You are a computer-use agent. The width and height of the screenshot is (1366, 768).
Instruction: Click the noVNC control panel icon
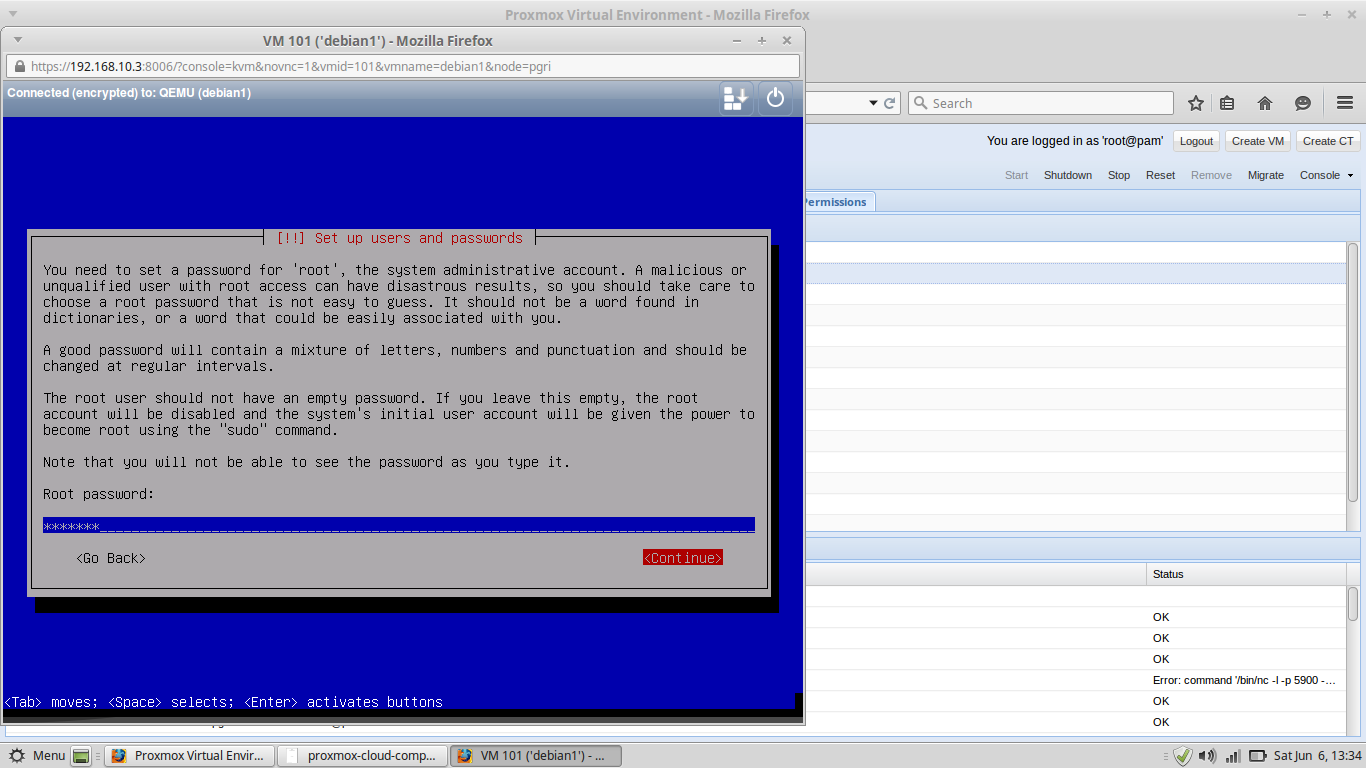tap(736, 98)
